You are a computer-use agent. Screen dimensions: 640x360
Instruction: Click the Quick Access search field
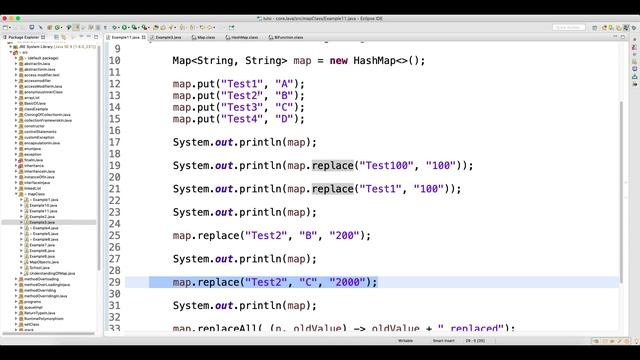(569, 27)
